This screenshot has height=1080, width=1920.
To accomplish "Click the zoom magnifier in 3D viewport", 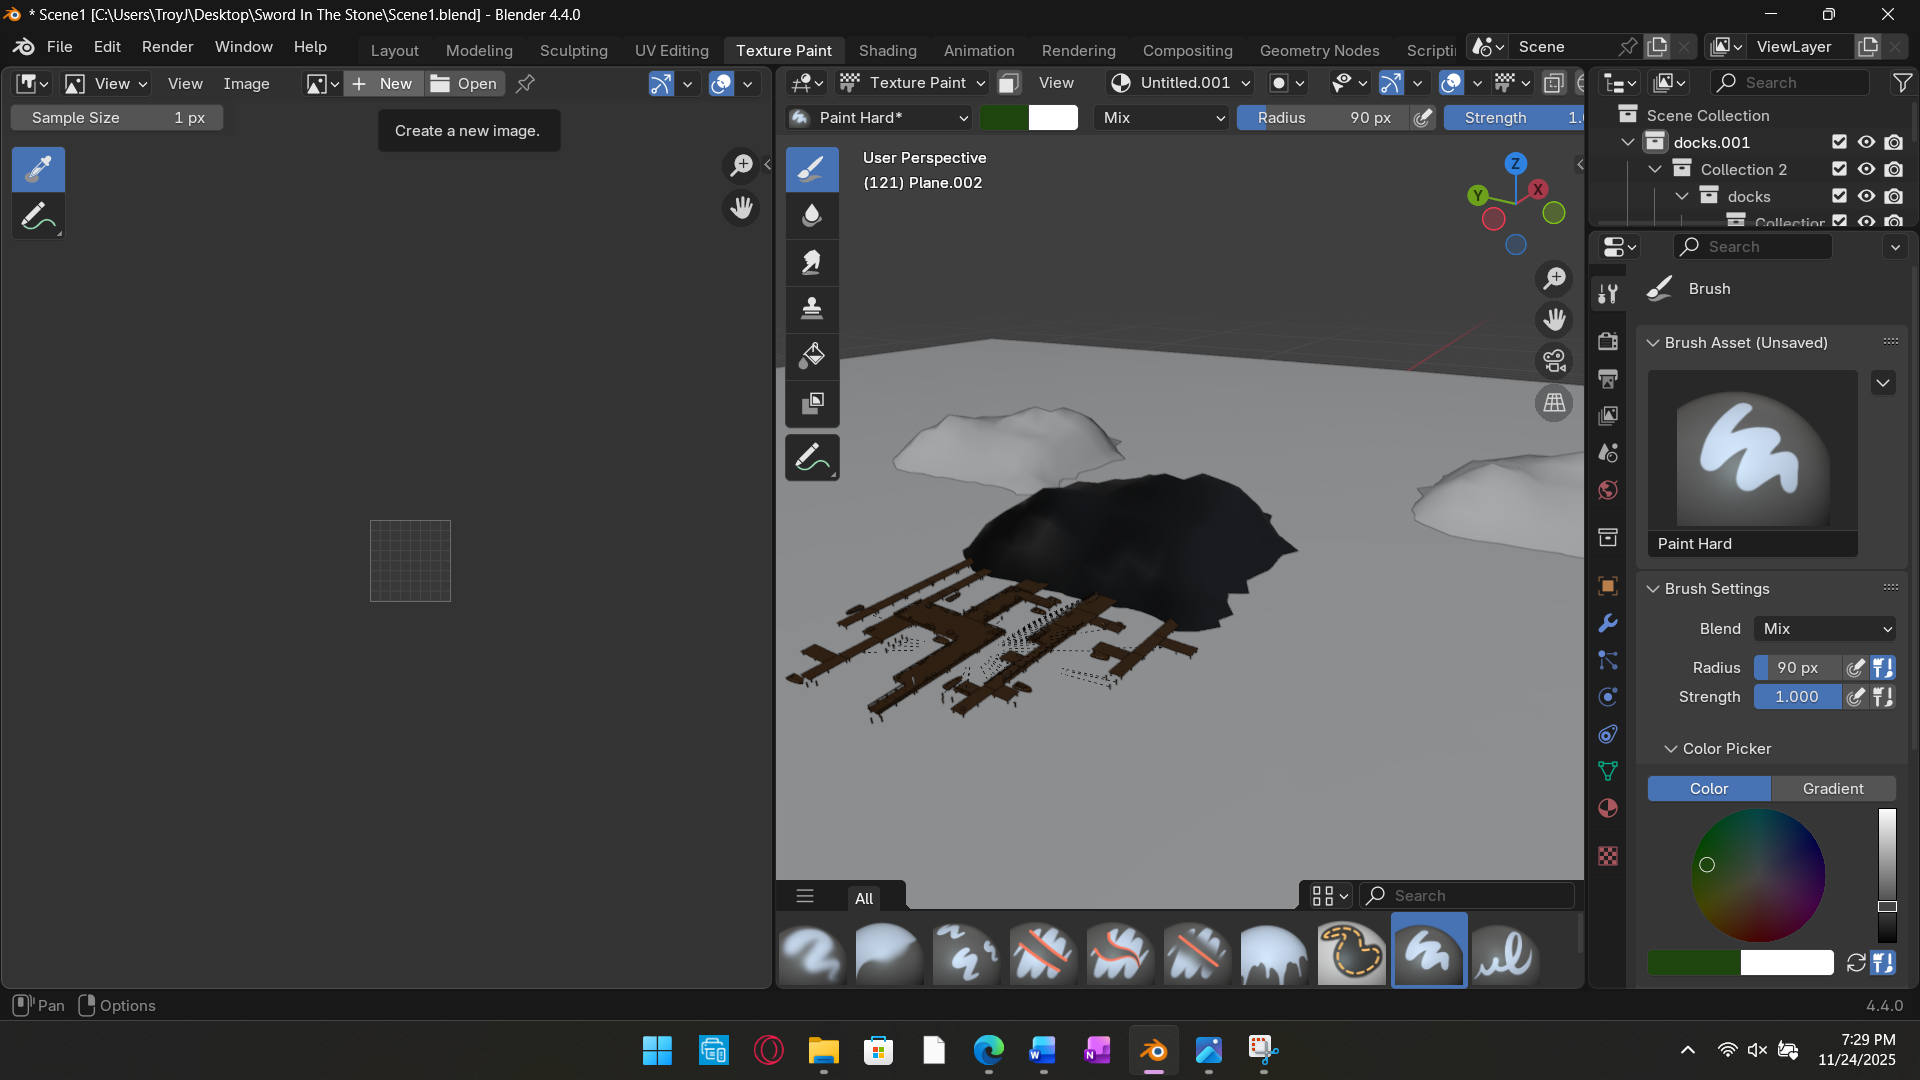I will (1554, 278).
